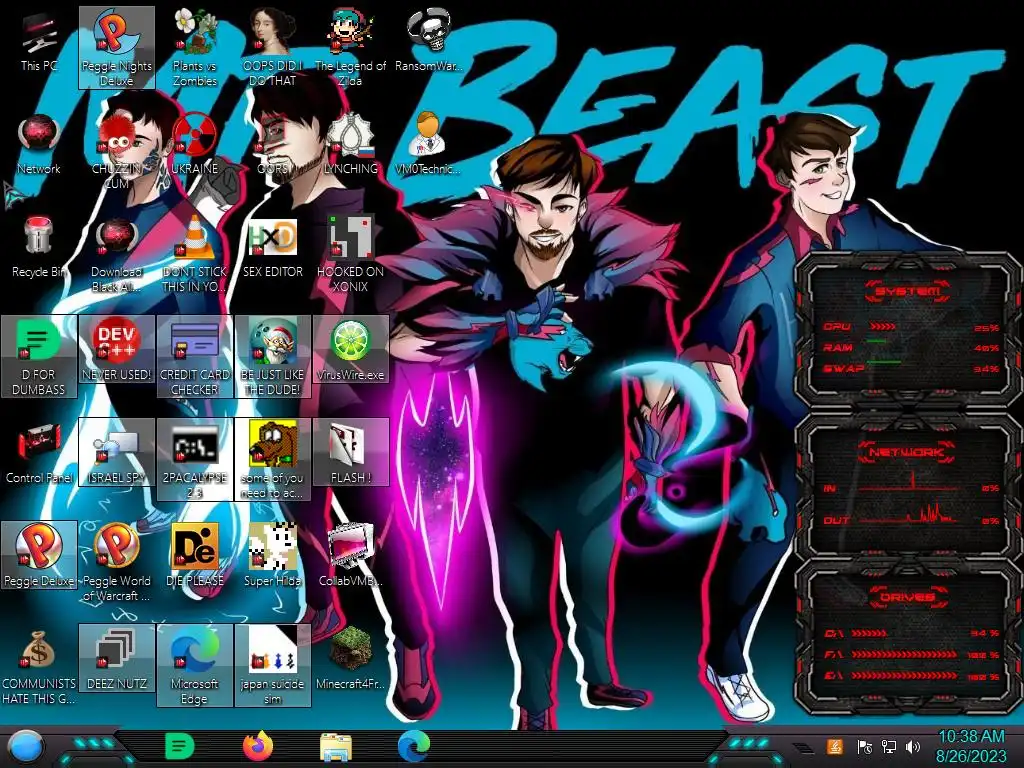Launch Firefox from the taskbar

(258, 746)
